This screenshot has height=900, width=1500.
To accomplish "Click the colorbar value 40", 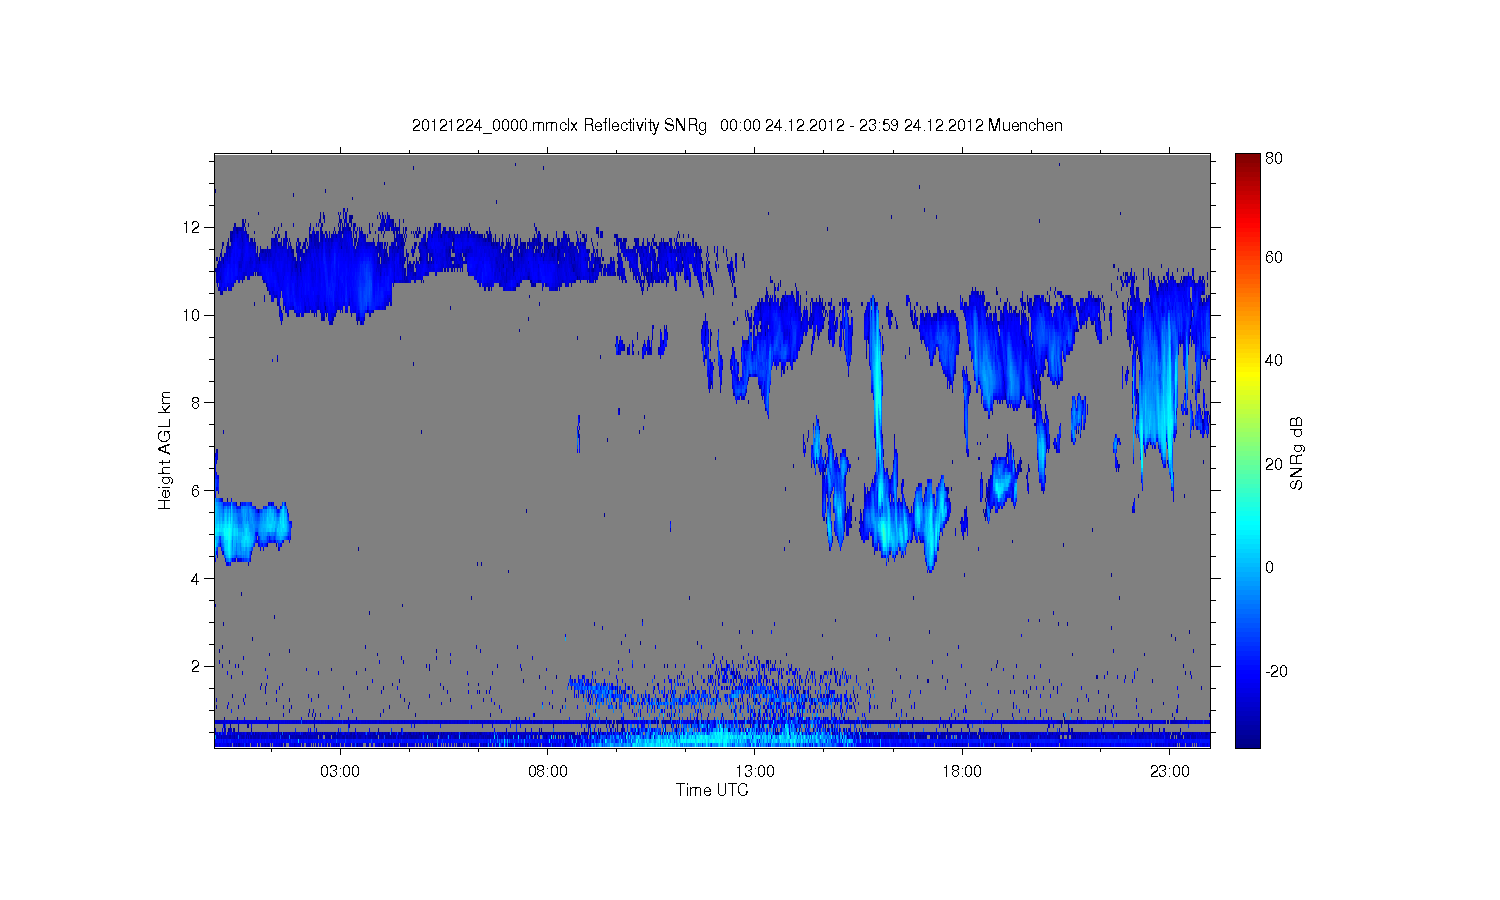I will point(1274,360).
